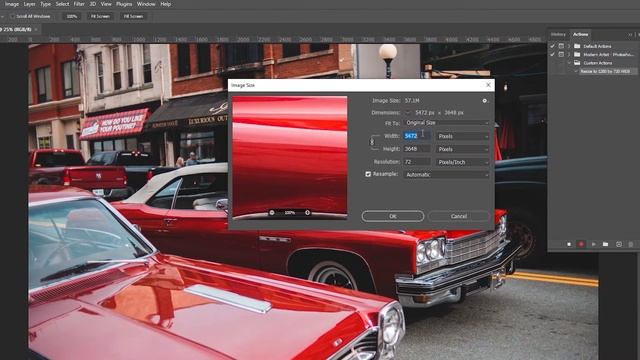Open the Help menu

point(165,4)
